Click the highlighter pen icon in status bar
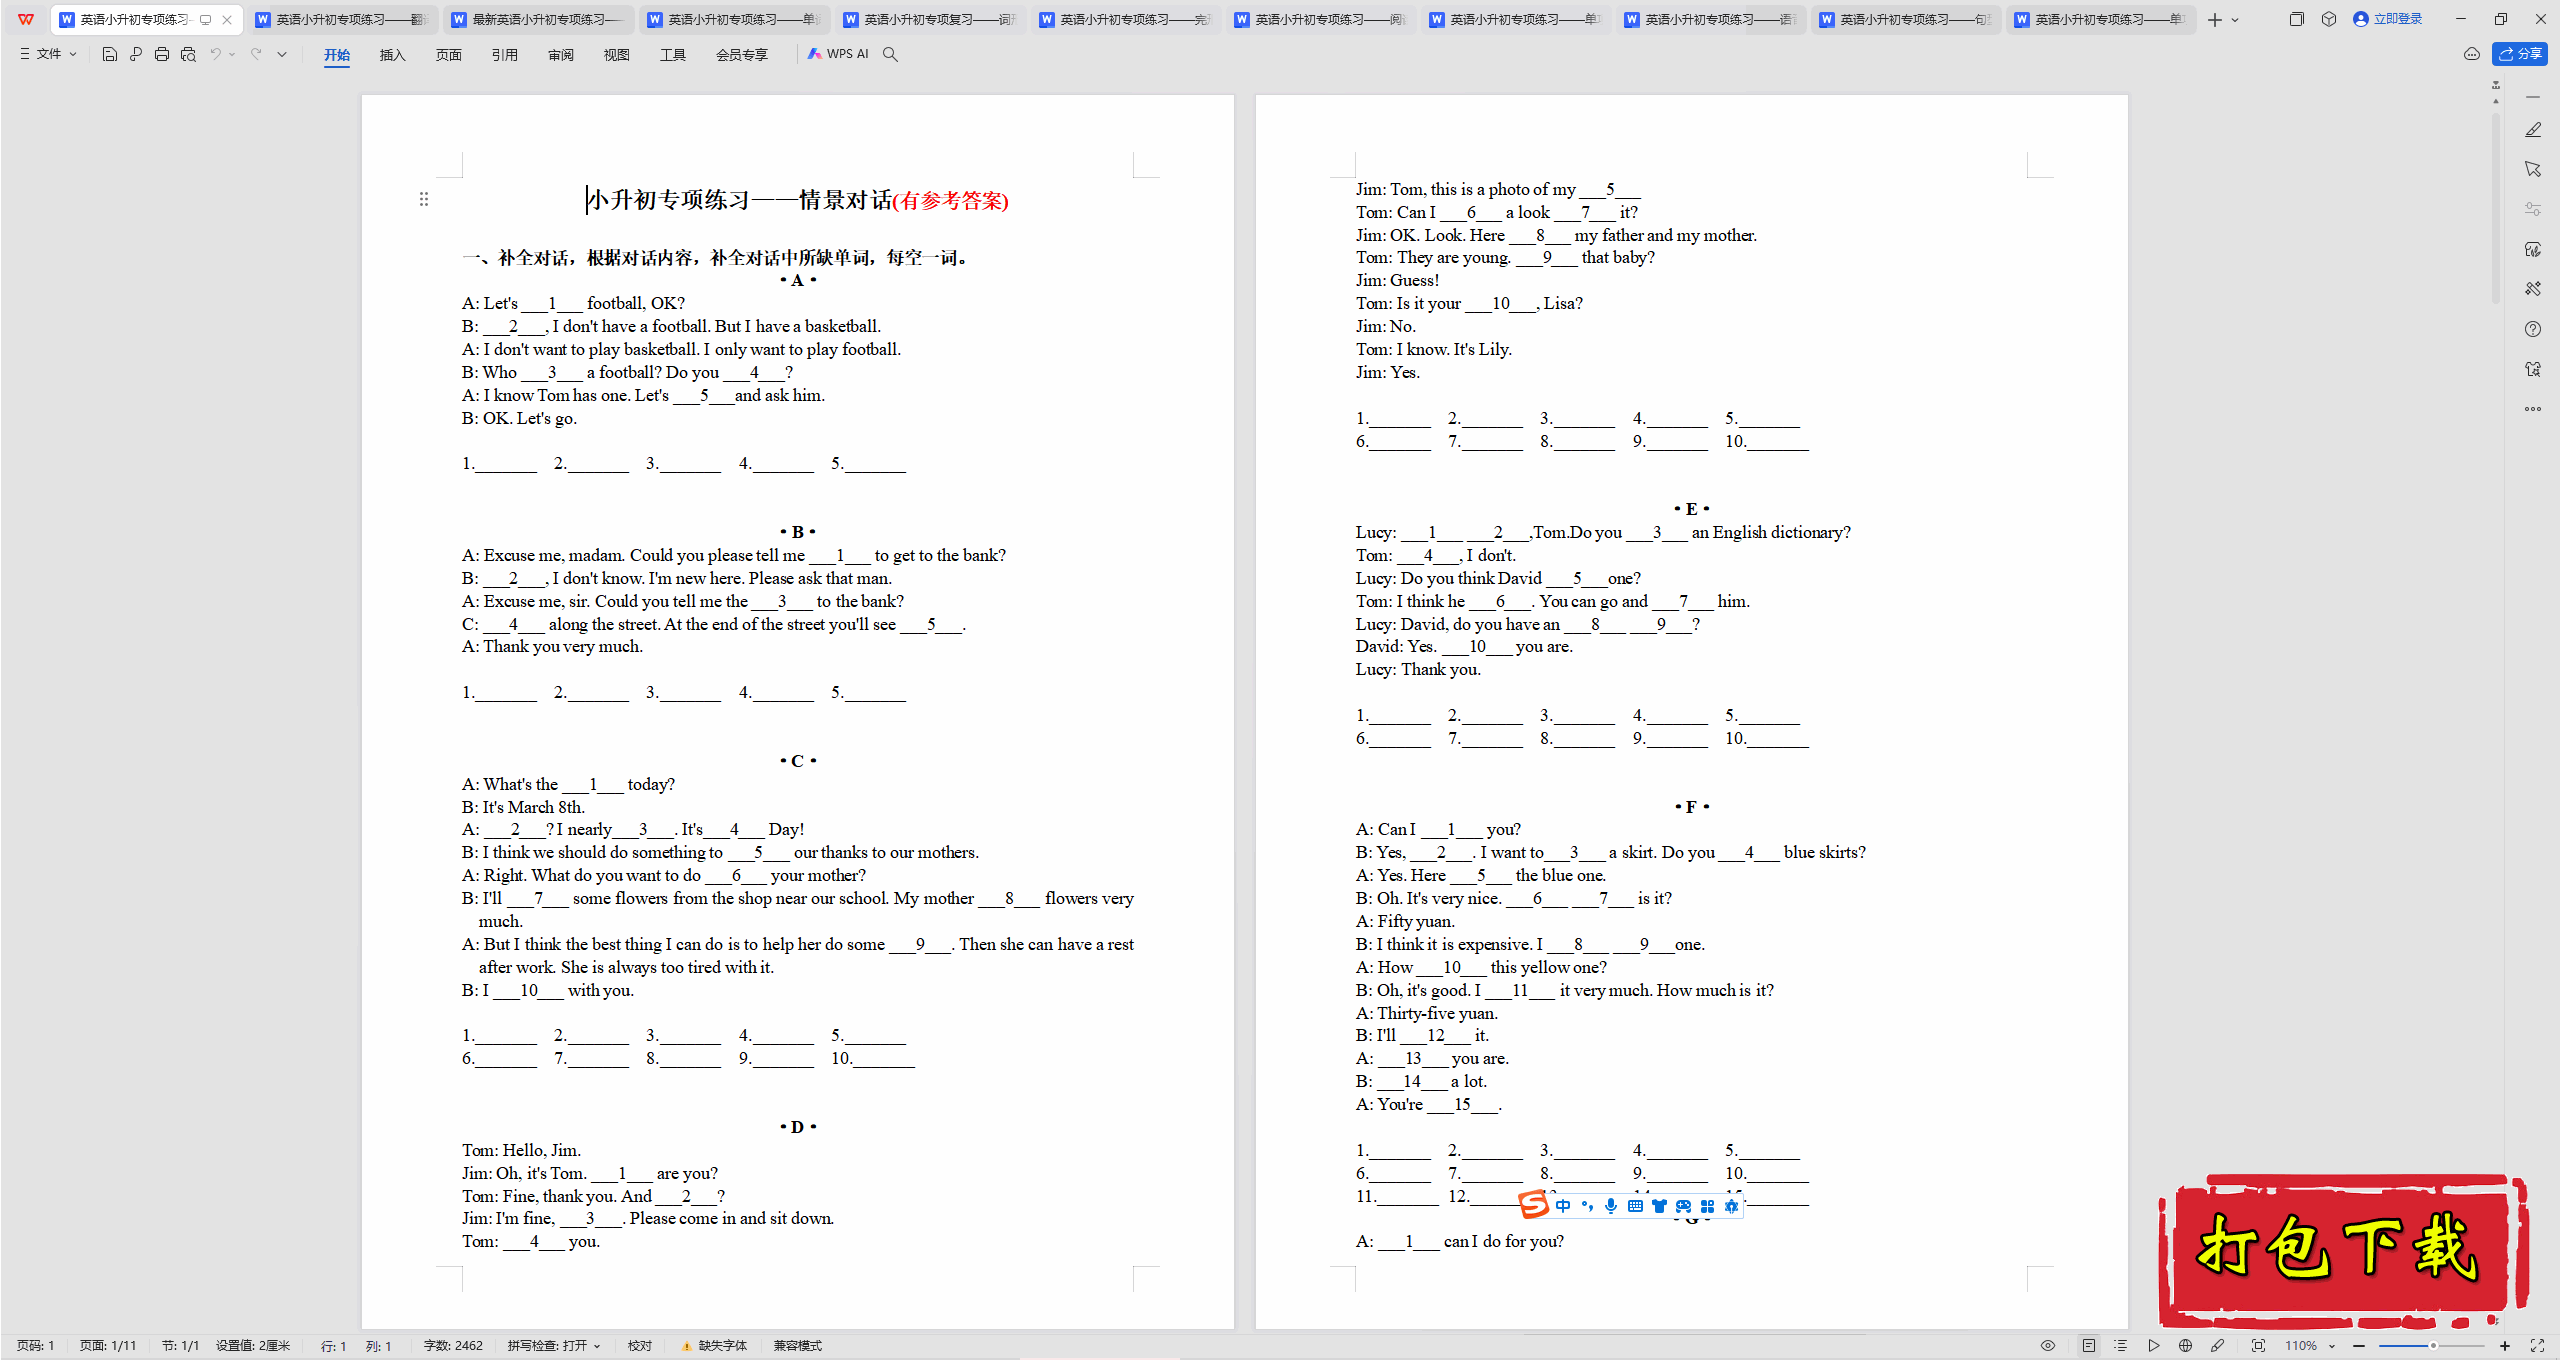 coord(2218,1346)
